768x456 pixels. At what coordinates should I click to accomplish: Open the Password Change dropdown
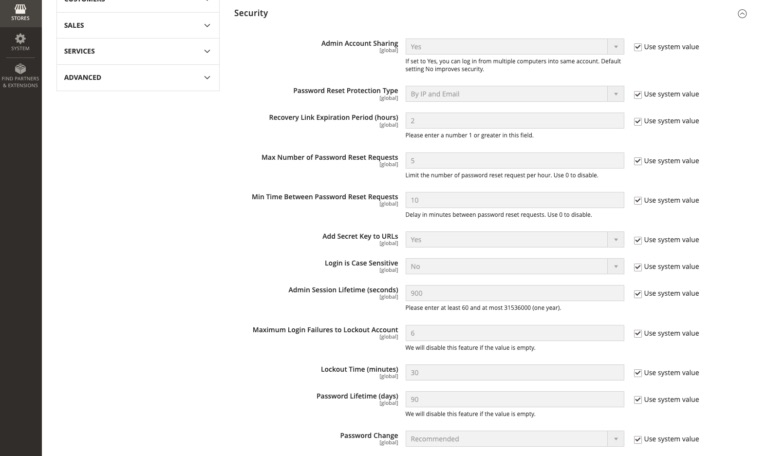514,439
